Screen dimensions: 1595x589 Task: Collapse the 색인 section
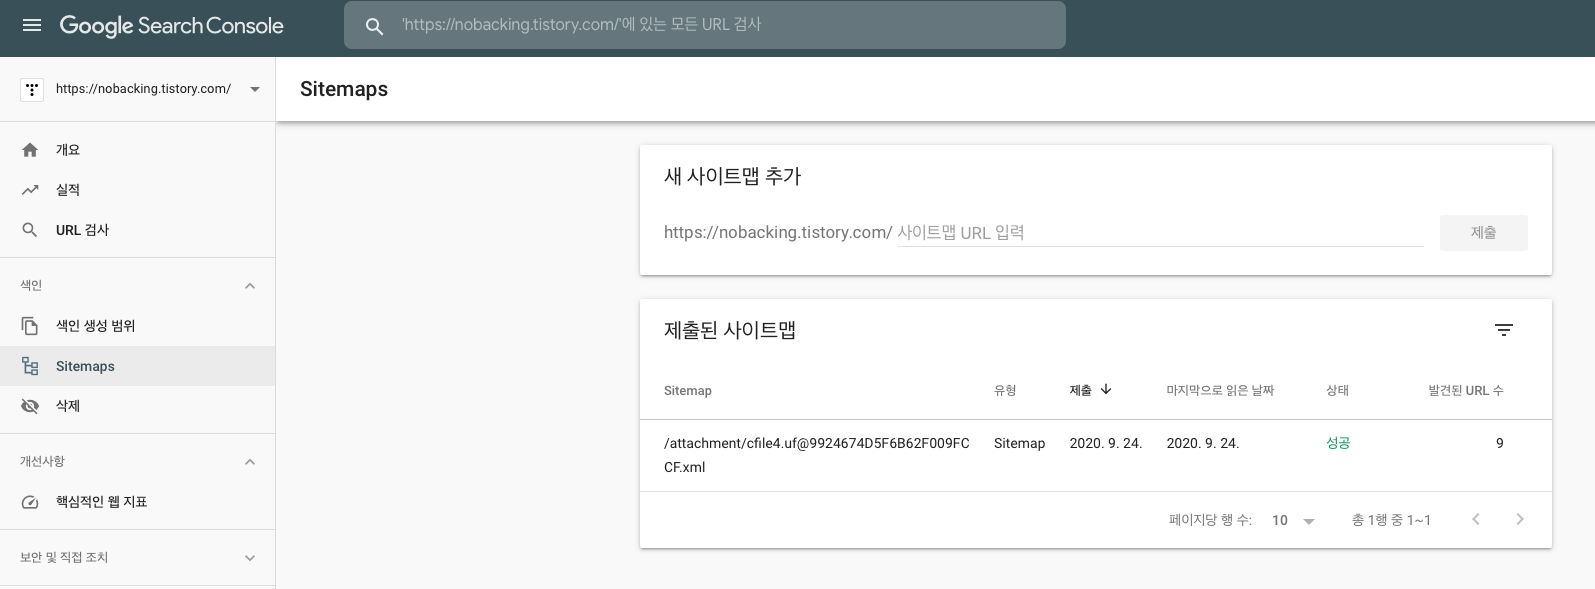(250, 286)
